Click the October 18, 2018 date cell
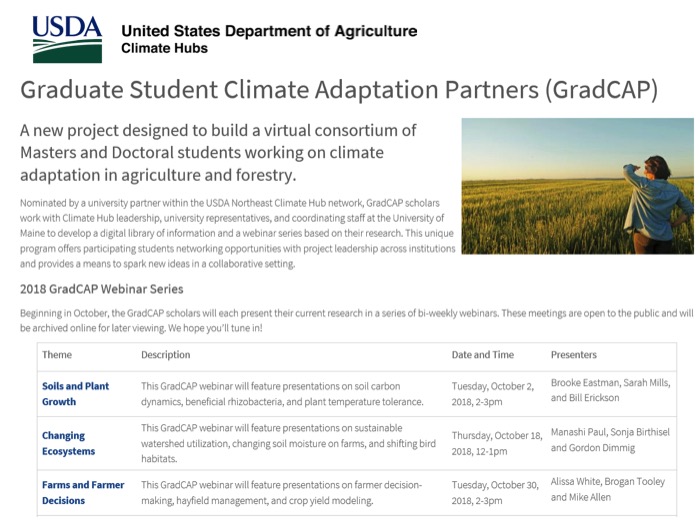 tap(497, 443)
